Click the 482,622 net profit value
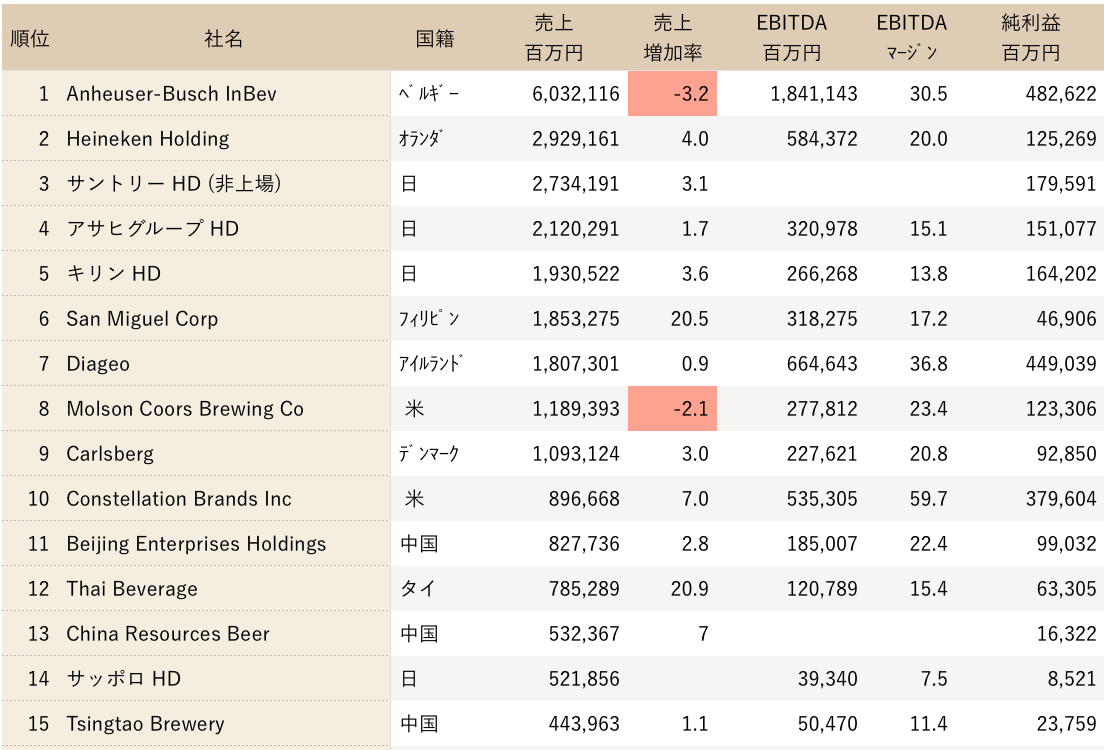The image size is (1104, 750). 1061,94
